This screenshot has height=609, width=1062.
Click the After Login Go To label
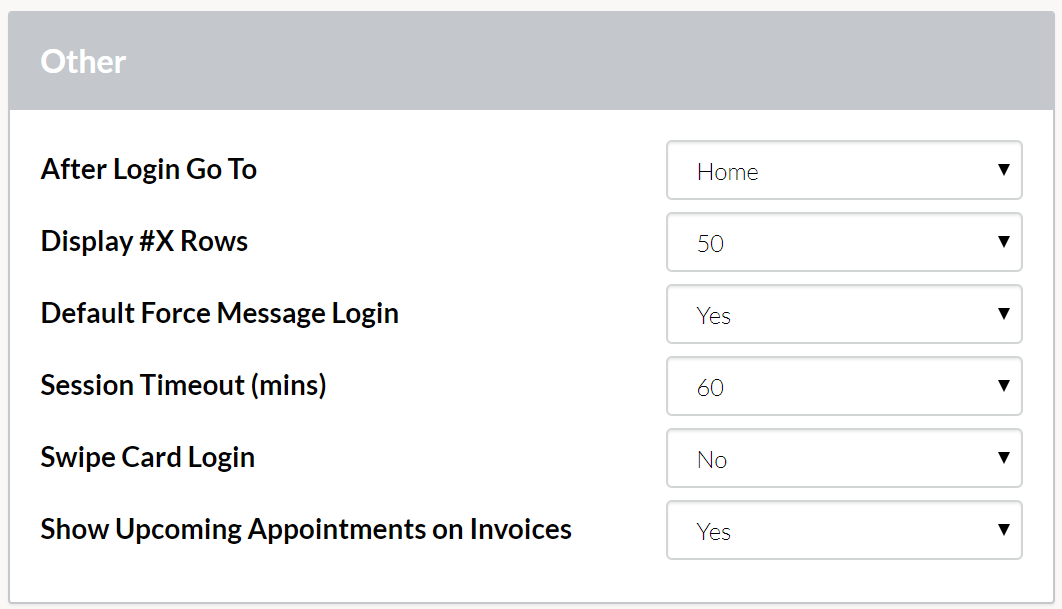pyautogui.click(x=148, y=169)
